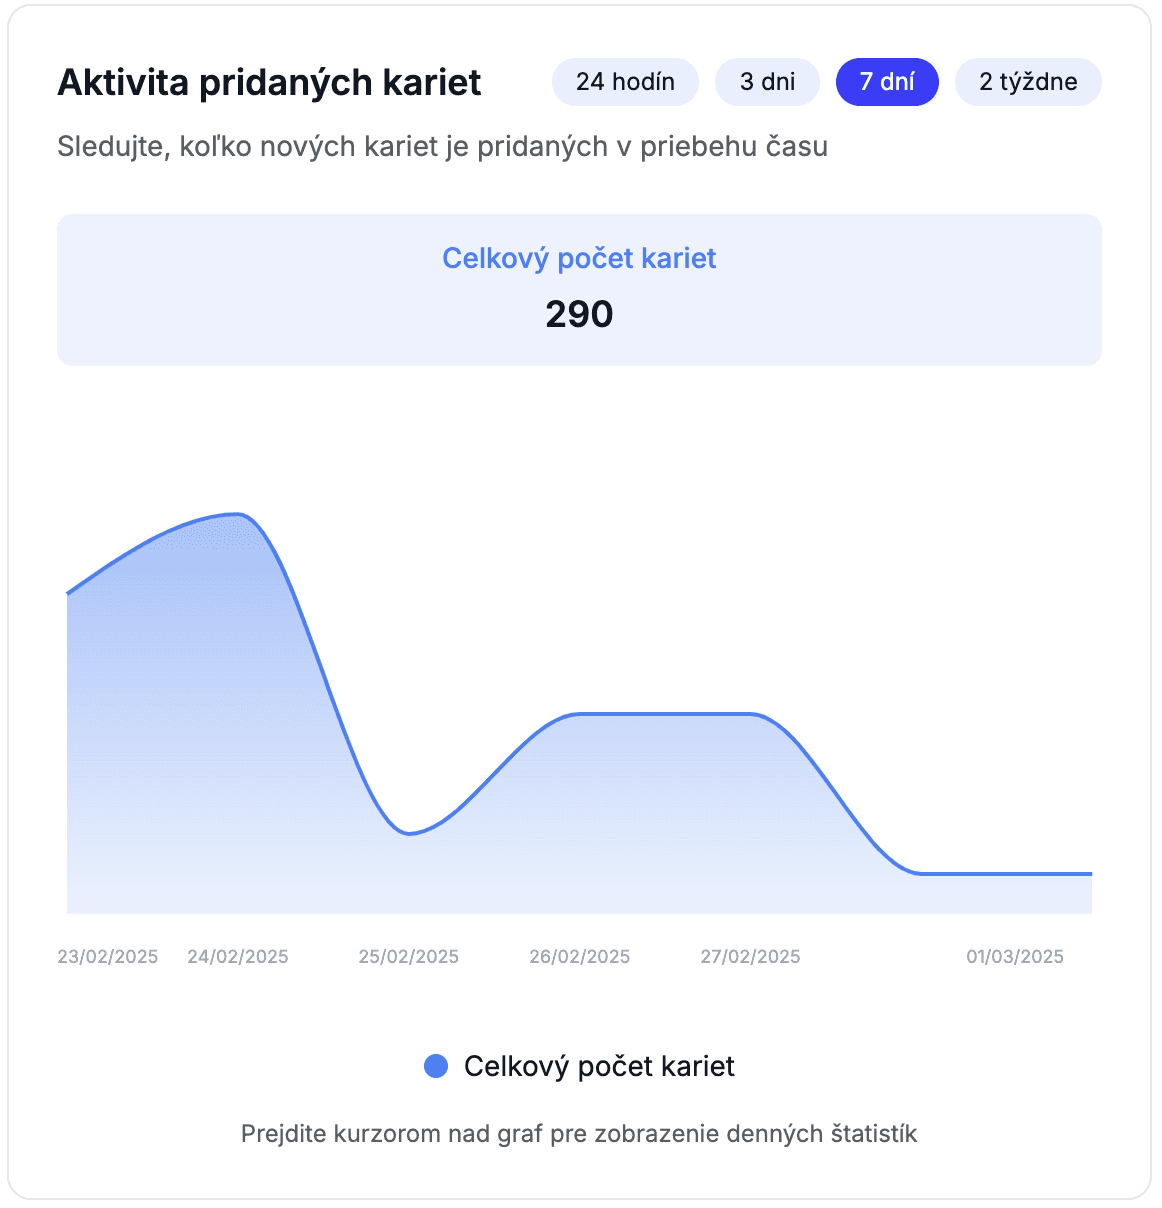This screenshot has width=1162, height=1208.
Task: Select the active 7 dní filter
Action: 887,82
